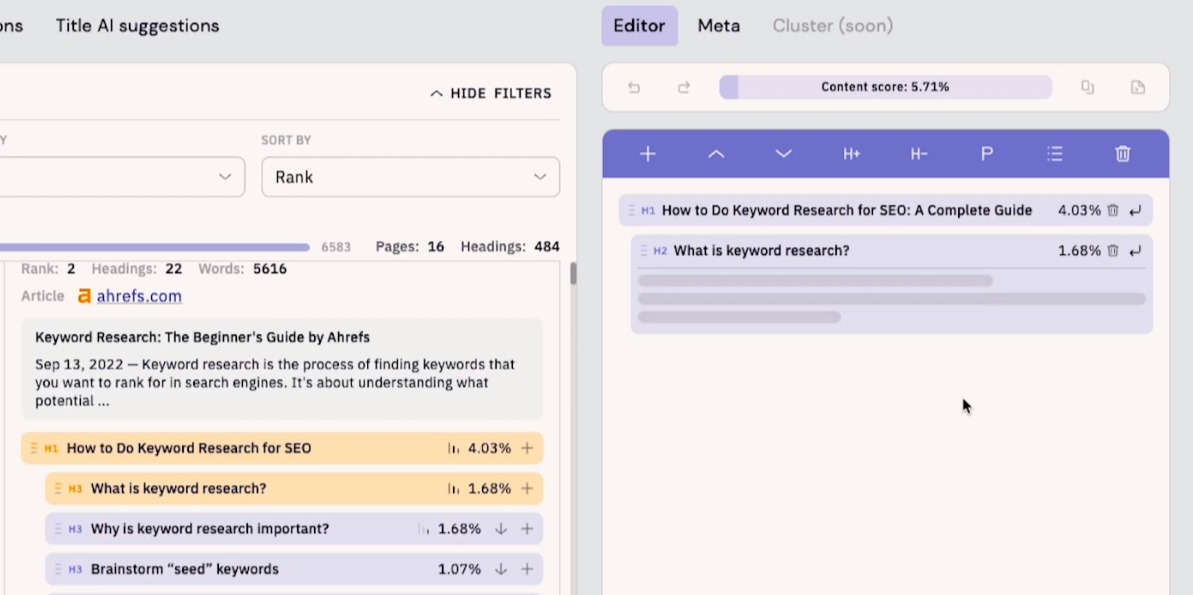Add 'Brainstorm seed keywords' heading via plus icon
Image resolution: width=1193 pixels, height=595 pixels.
[527, 569]
